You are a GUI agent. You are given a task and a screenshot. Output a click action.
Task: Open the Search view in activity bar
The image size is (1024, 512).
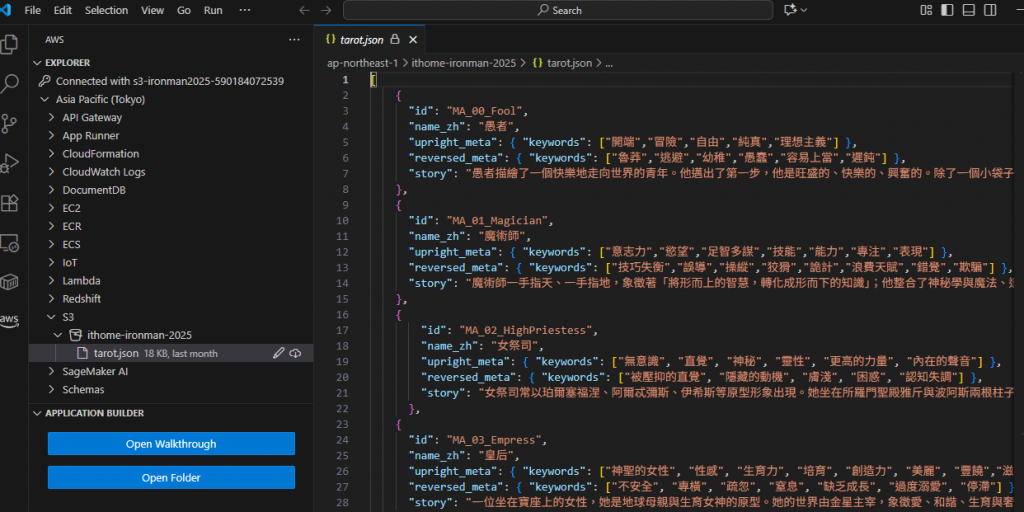9,84
